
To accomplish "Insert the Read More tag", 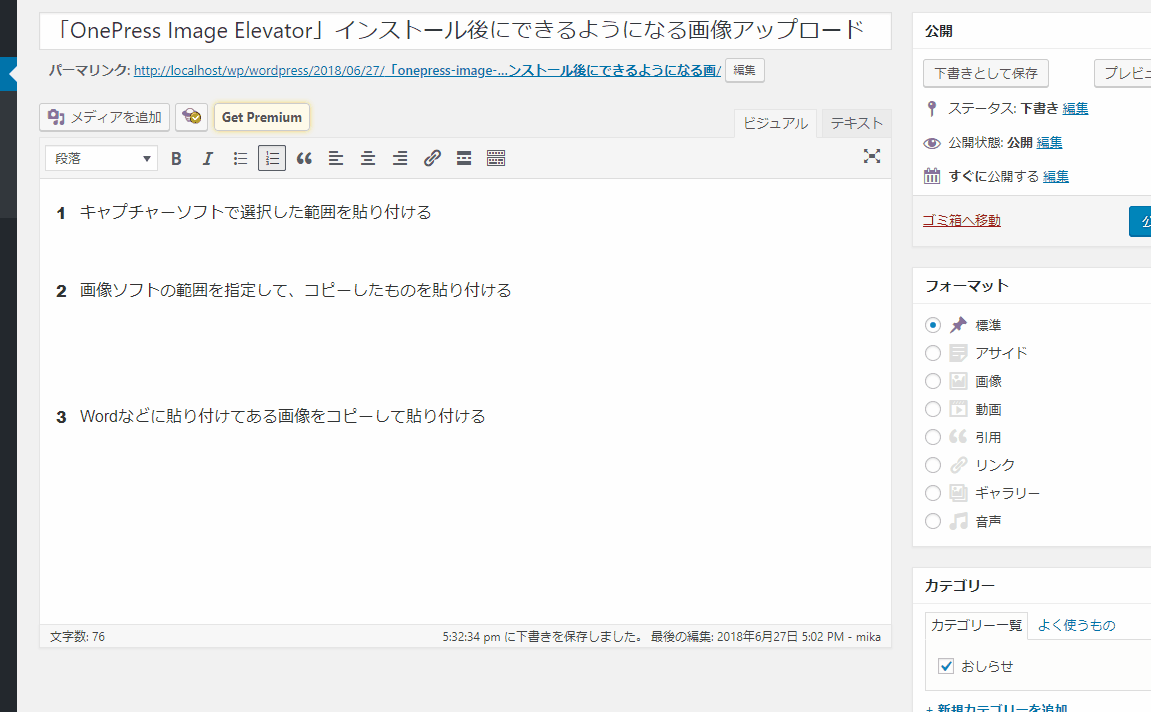I will [464, 158].
